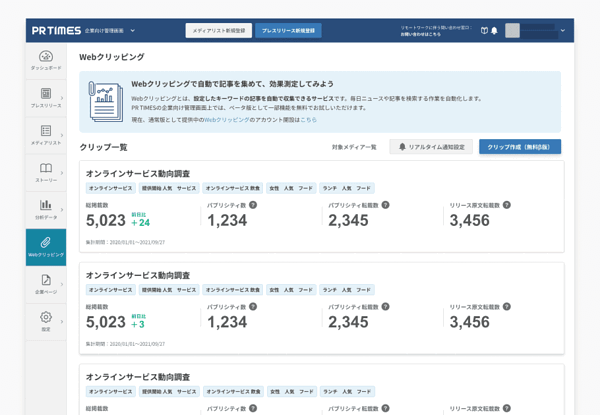
Task: Select the Webクリッピング paperclip icon
Action: click(46, 242)
